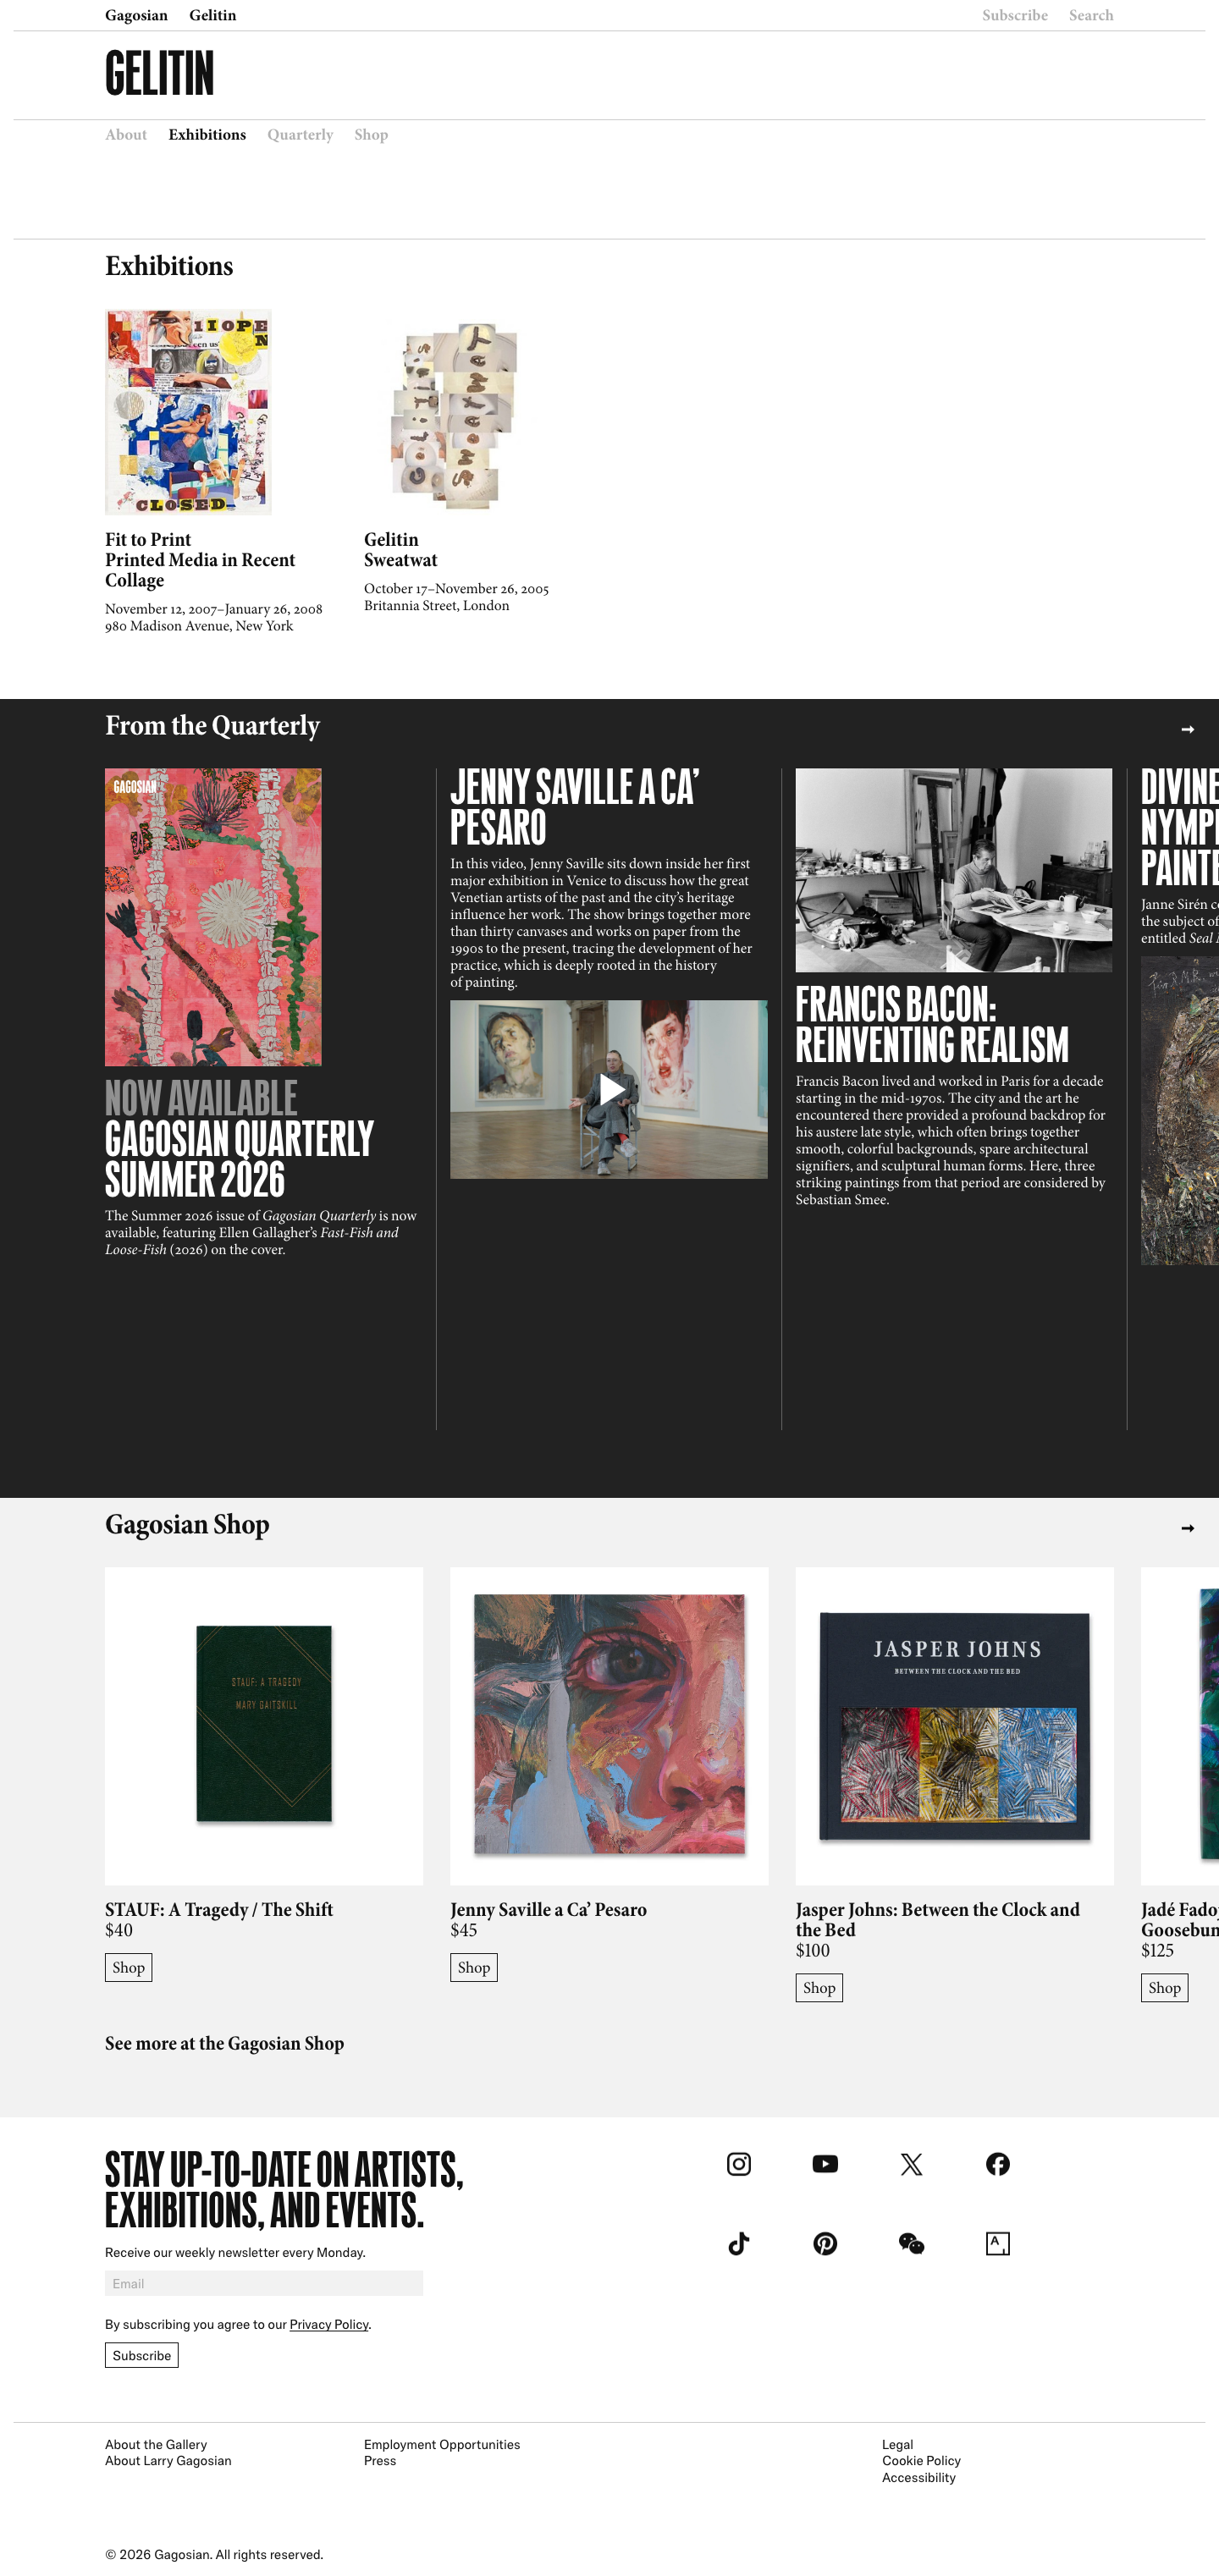
Task: Open About the Gallery footer link
Action: pos(156,2444)
